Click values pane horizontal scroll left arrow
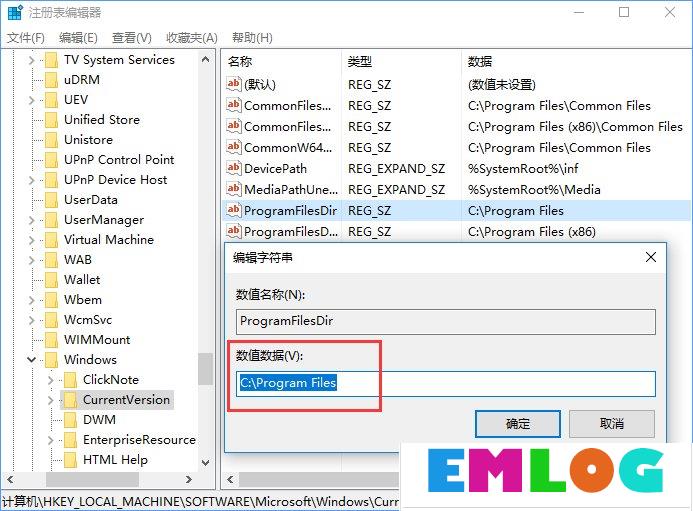The width and height of the screenshot is (693, 511). tap(230, 479)
